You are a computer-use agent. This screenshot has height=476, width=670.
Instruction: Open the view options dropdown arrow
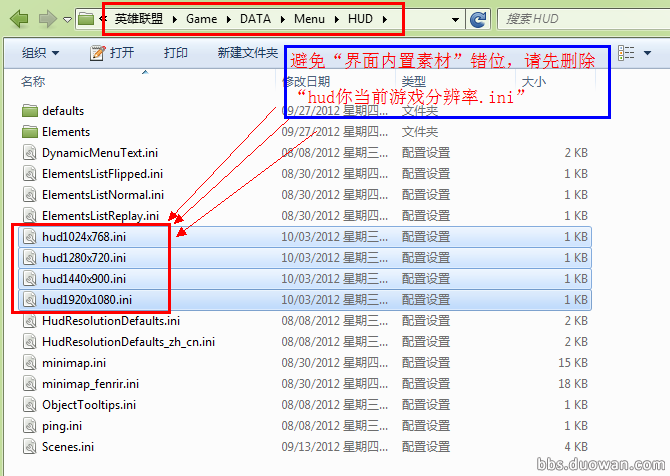(x=647, y=53)
